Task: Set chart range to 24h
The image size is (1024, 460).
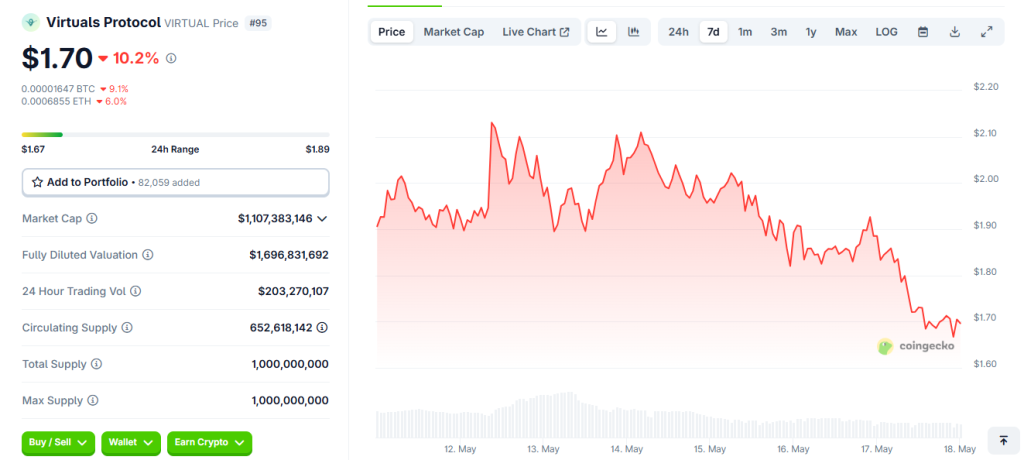Action: coord(679,32)
